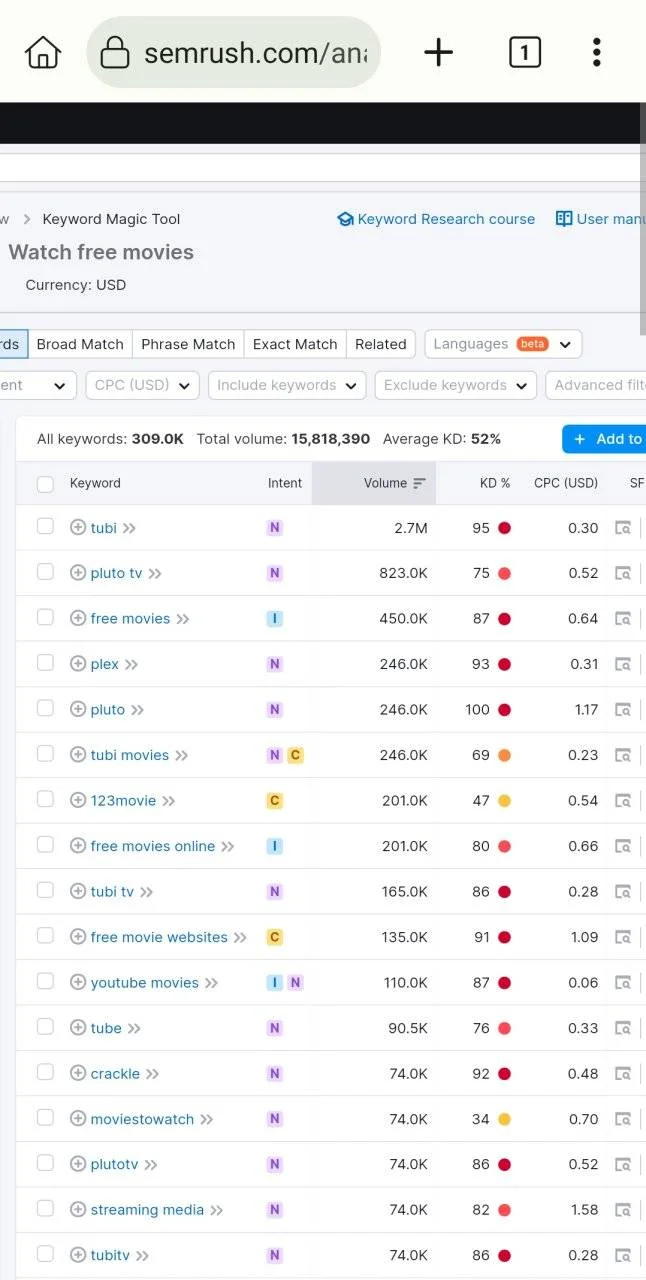Check the box for tubi keyword
Viewport: 646px width, 1280px height.
45,526
